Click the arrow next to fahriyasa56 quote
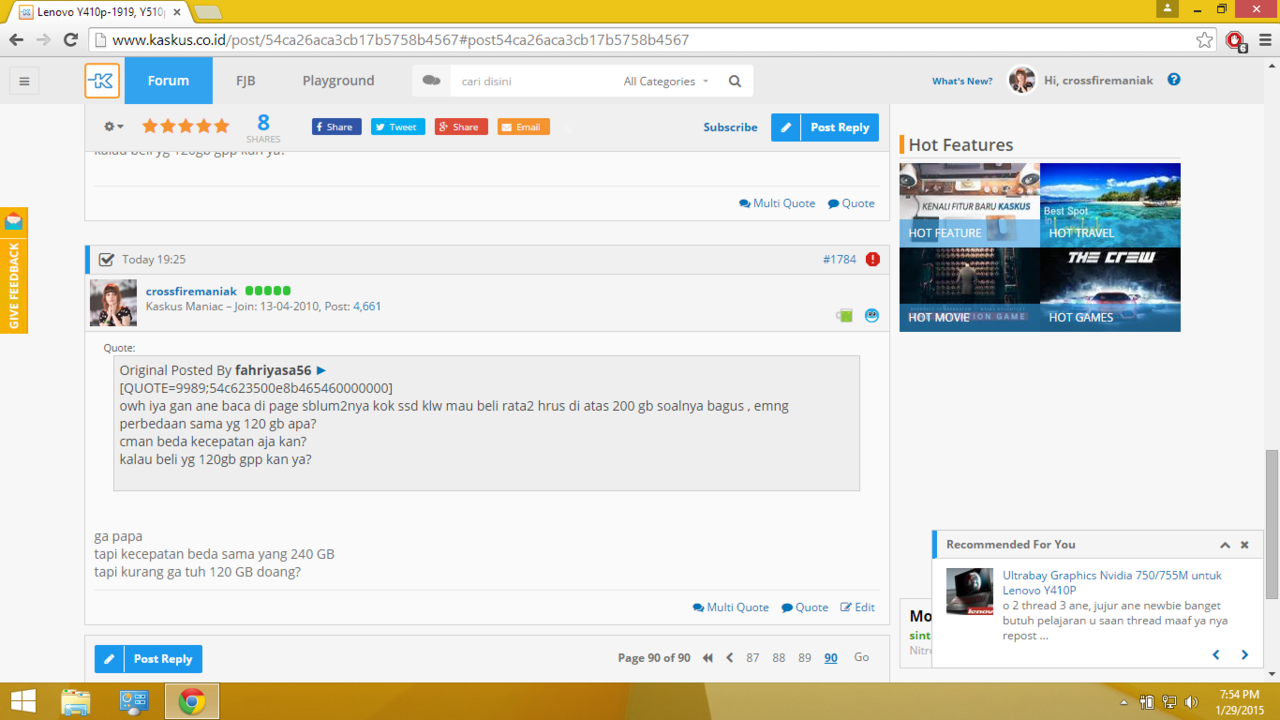Viewport: 1280px width, 720px height. [321, 370]
